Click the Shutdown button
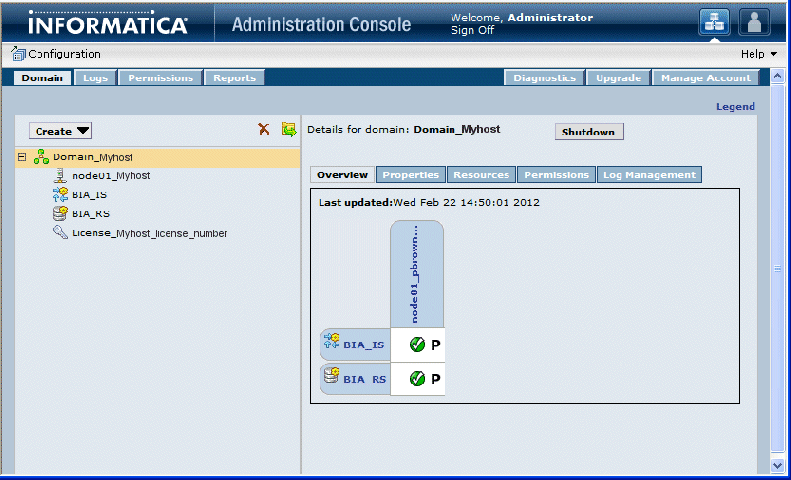The height and width of the screenshot is (480, 791). tap(589, 132)
